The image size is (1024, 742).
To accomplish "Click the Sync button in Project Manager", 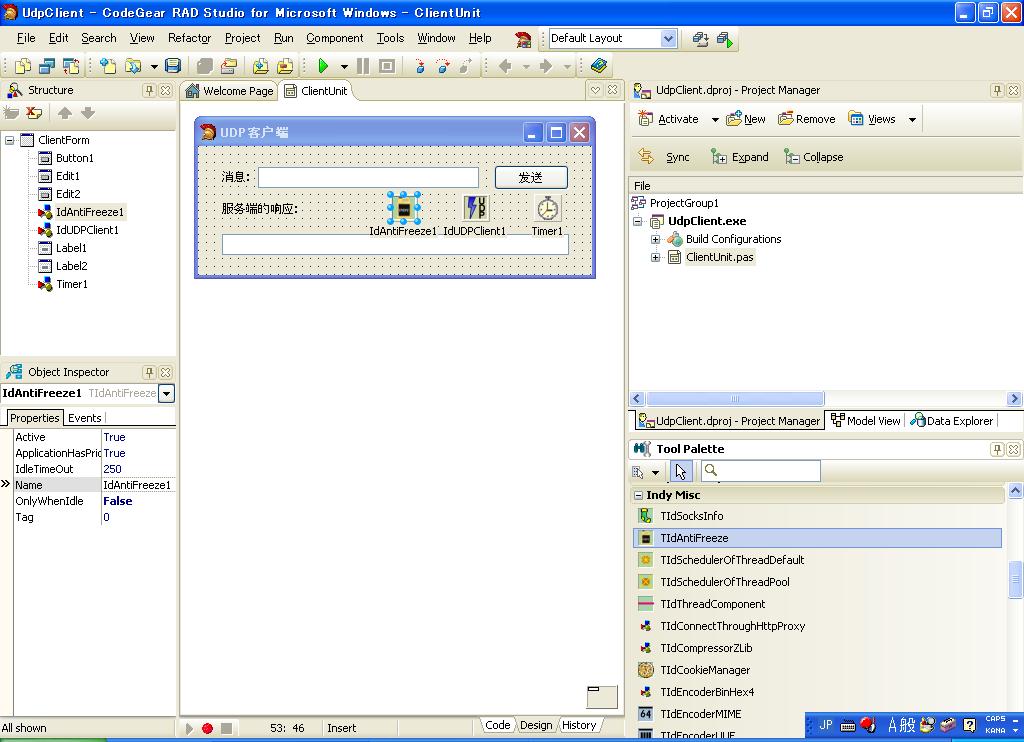I will point(664,157).
